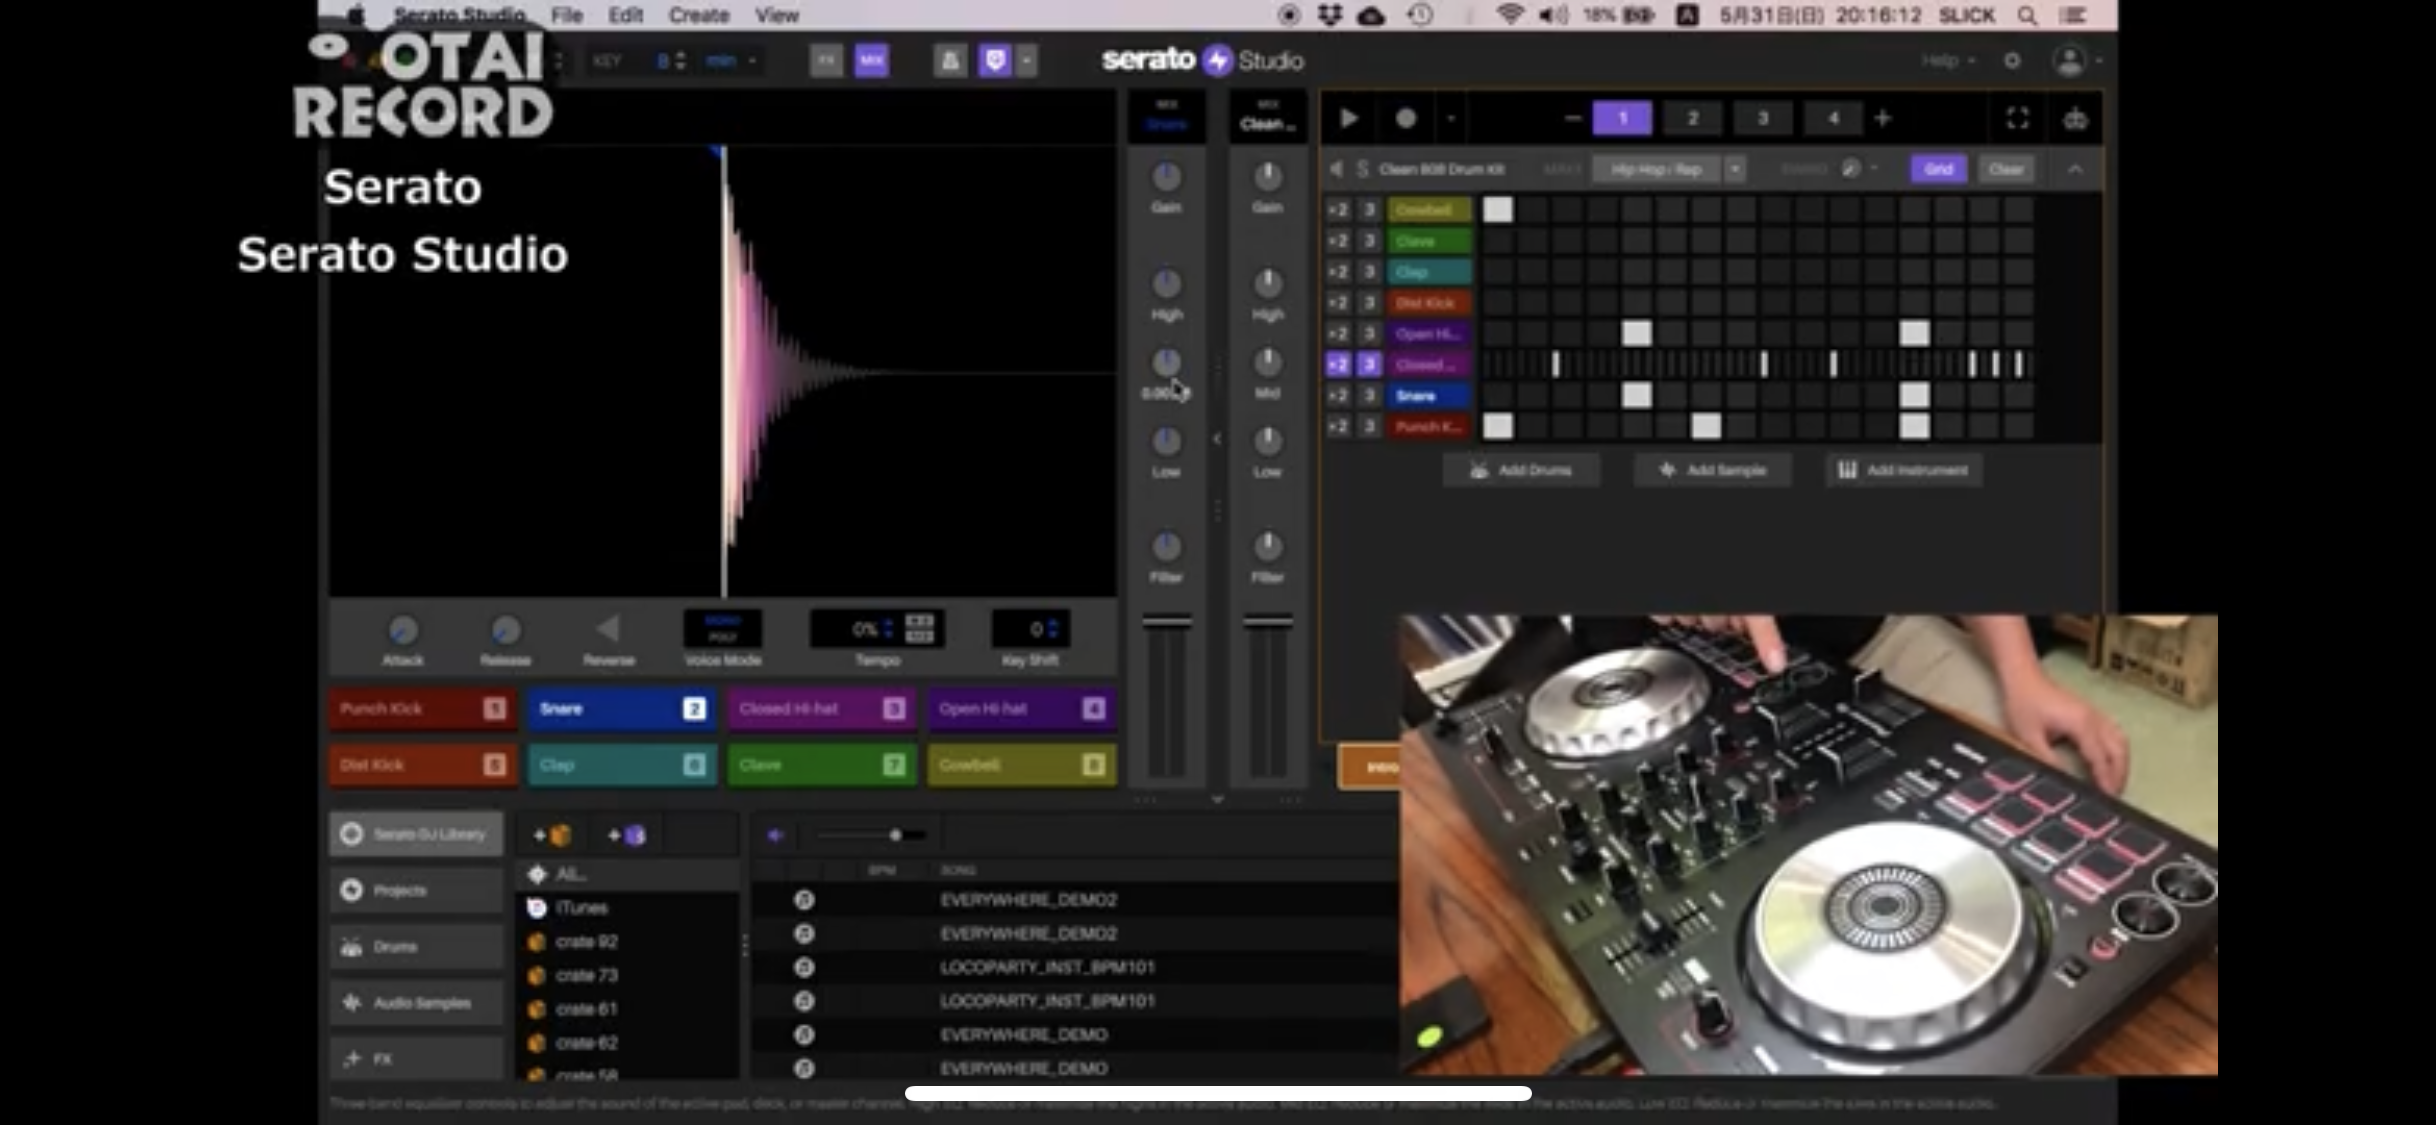This screenshot has width=2436, height=1125.
Task: Mute the Clean 808 Drum Kit deck
Action: [x=1336, y=169]
